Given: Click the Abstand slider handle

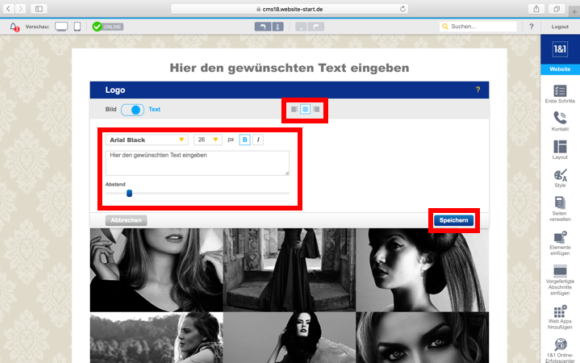Looking at the screenshot, I should pos(129,193).
